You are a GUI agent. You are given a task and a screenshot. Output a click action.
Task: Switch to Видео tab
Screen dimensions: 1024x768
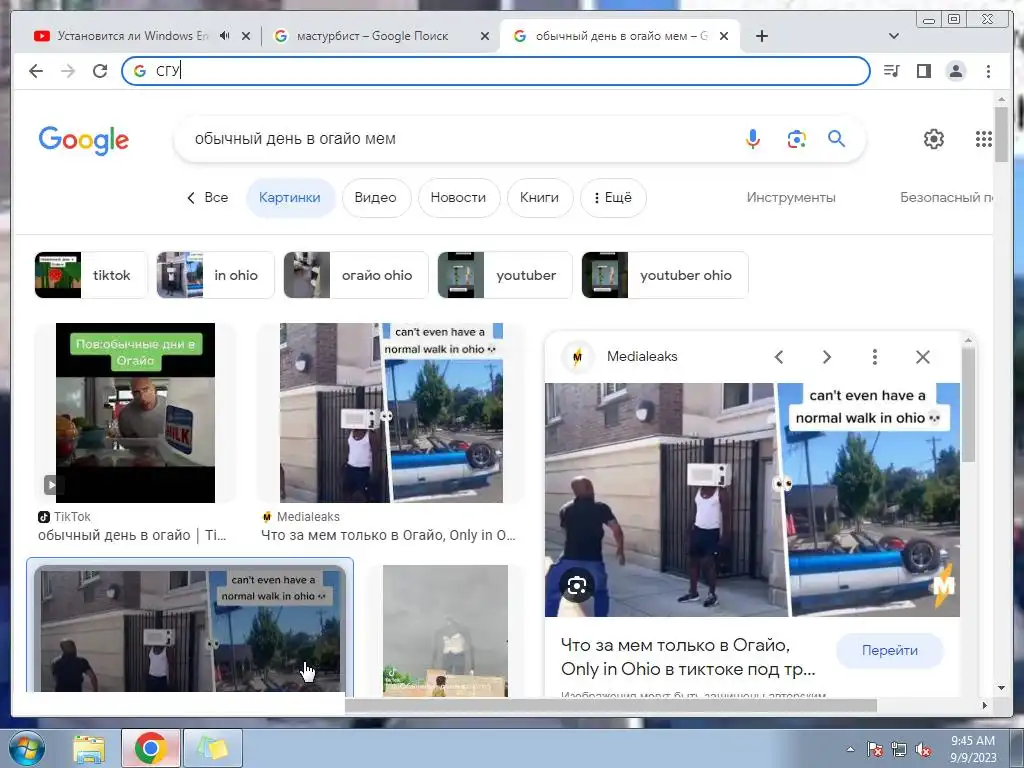pos(376,197)
